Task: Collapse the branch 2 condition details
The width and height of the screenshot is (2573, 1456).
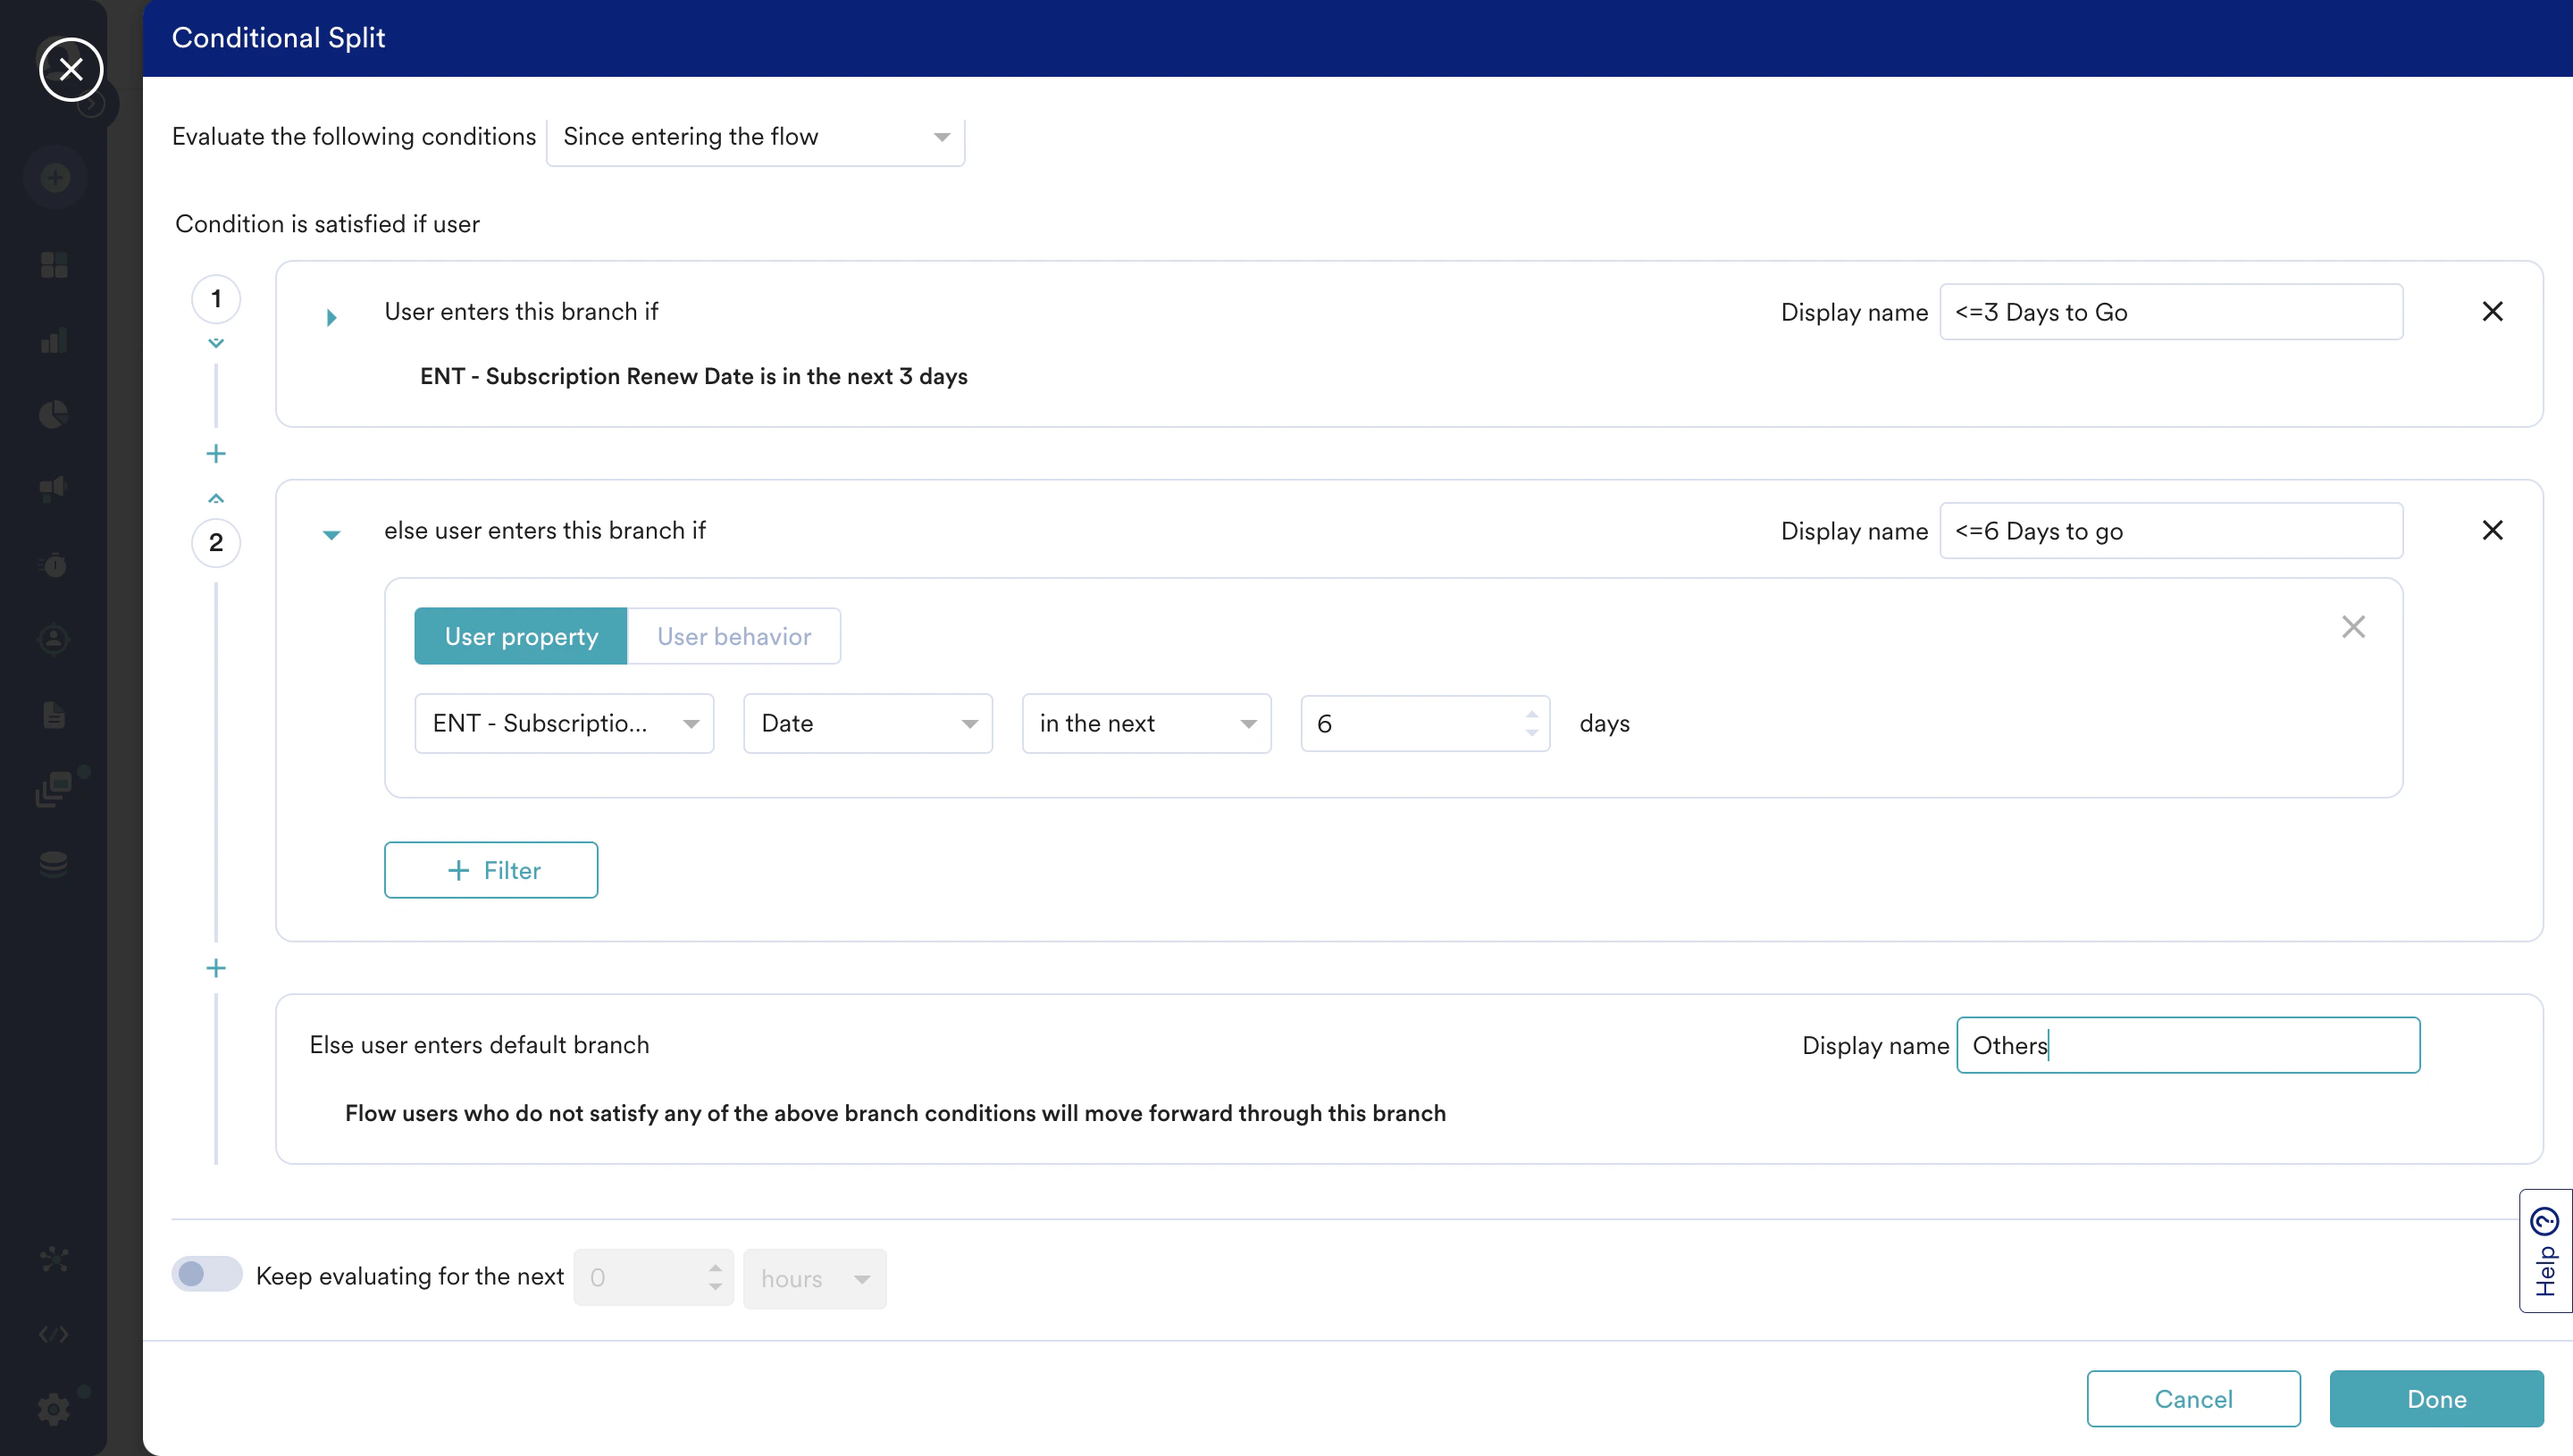Action: [332, 535]
